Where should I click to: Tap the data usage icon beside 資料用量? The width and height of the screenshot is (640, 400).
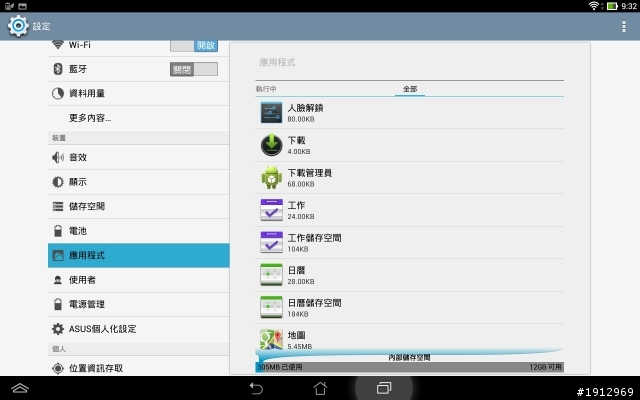[58, 93]
